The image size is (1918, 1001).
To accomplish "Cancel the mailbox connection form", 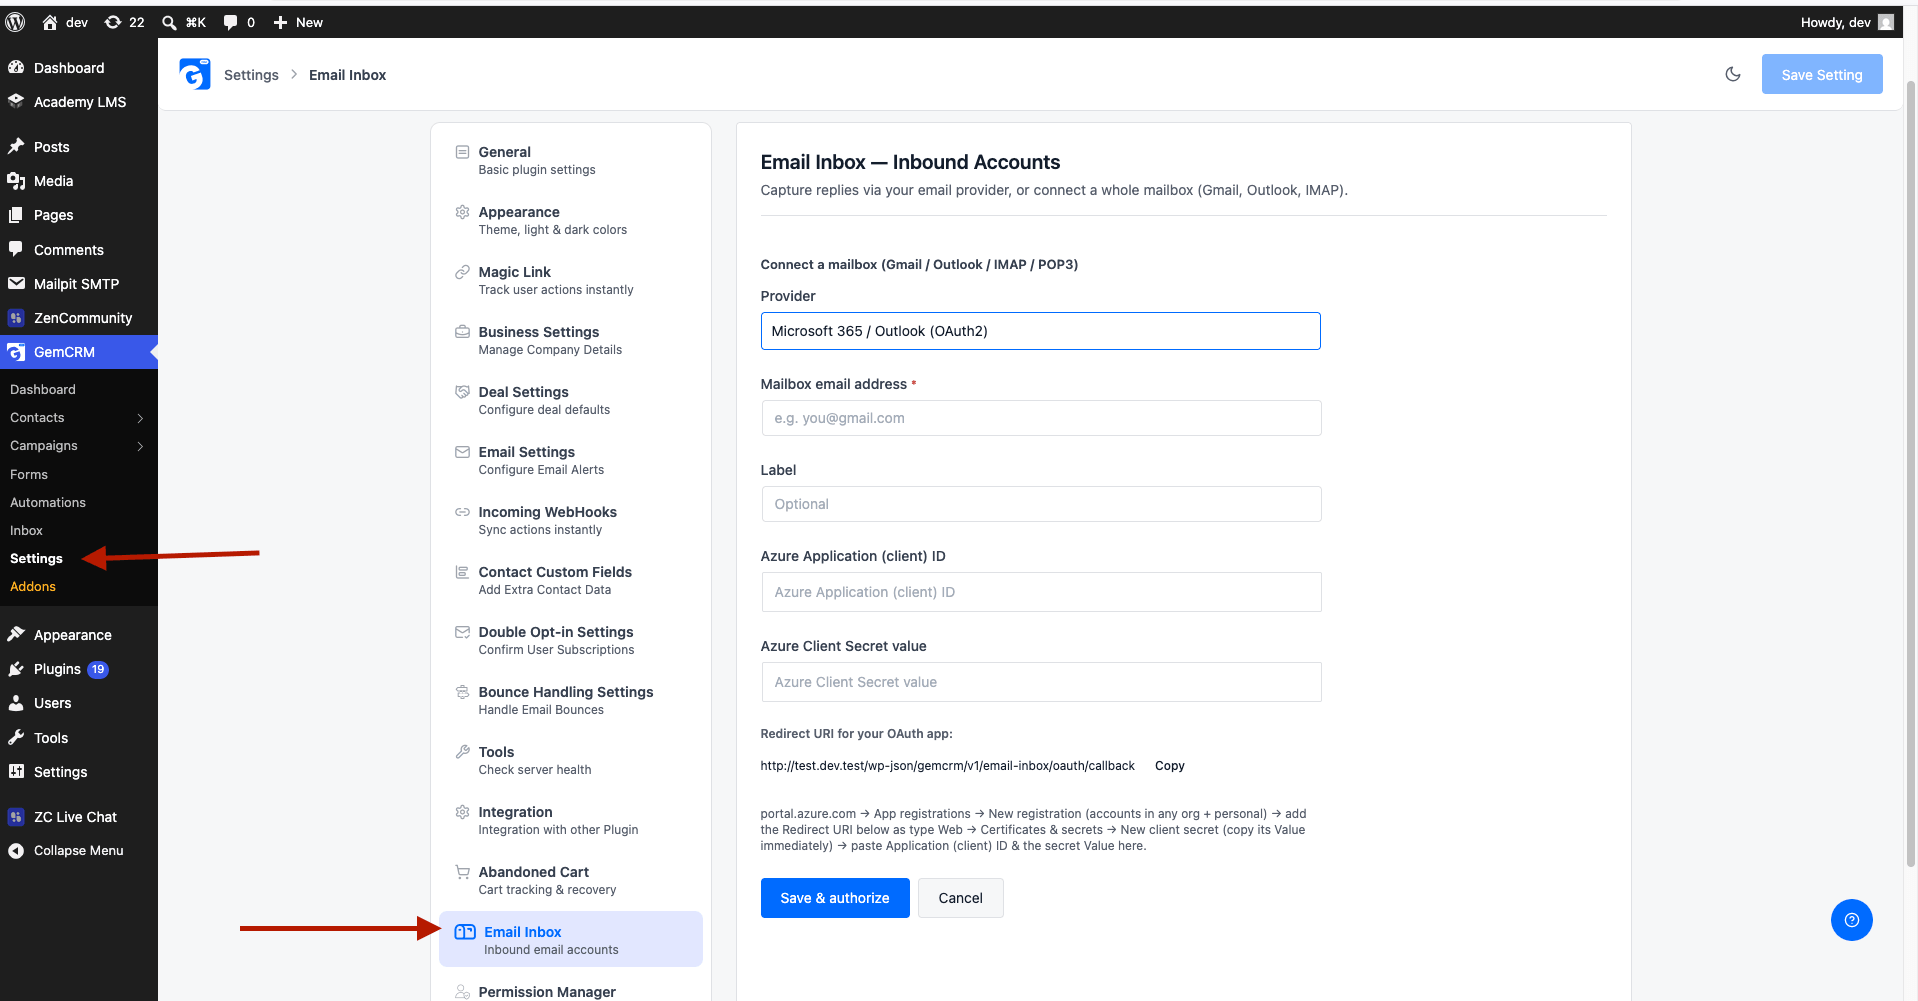I will 960,898.
